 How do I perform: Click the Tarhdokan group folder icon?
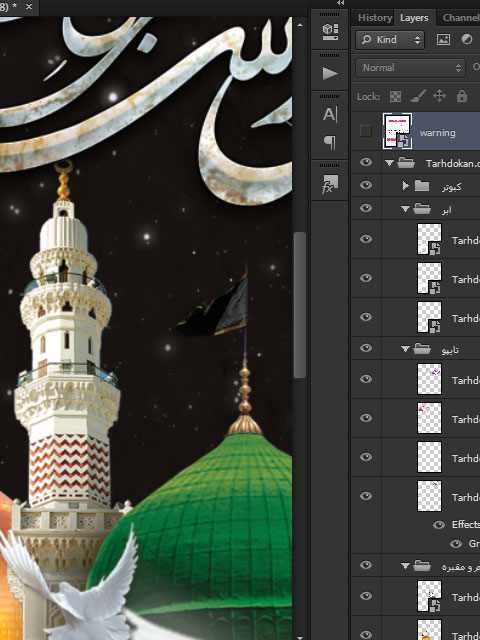(406, 163)
